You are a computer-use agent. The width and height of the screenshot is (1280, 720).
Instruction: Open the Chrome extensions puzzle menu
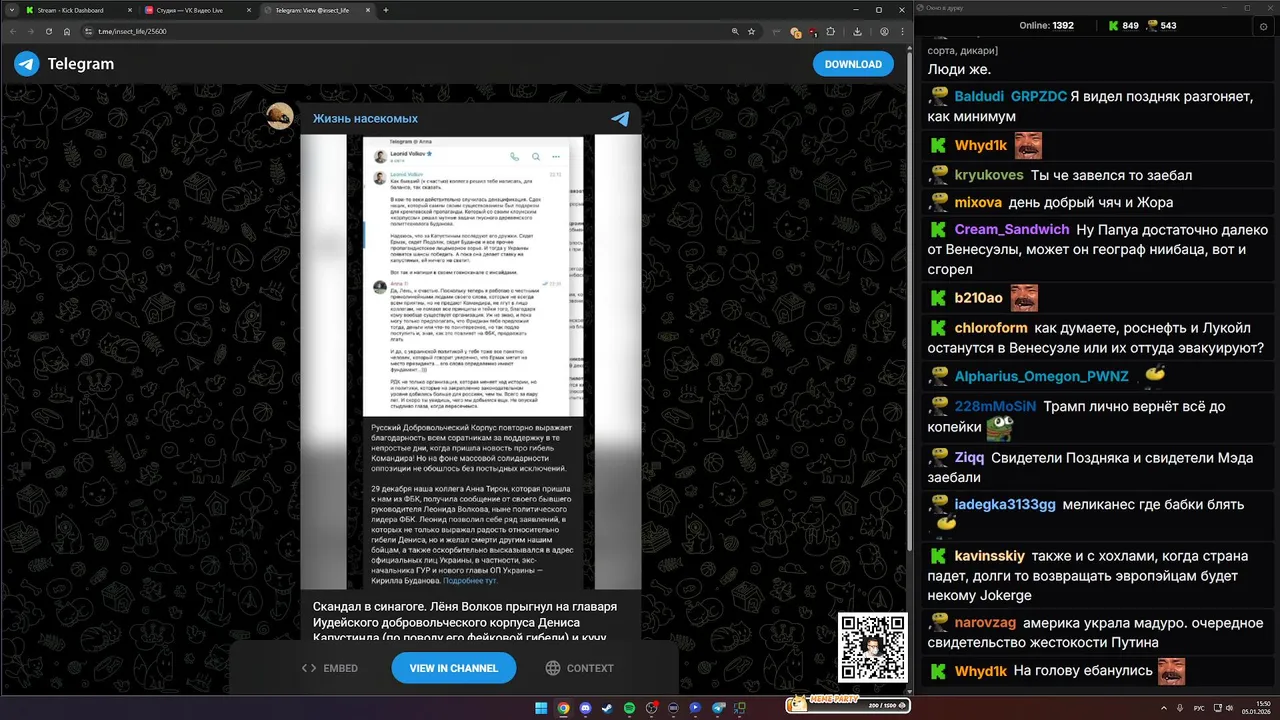point(830,31)
